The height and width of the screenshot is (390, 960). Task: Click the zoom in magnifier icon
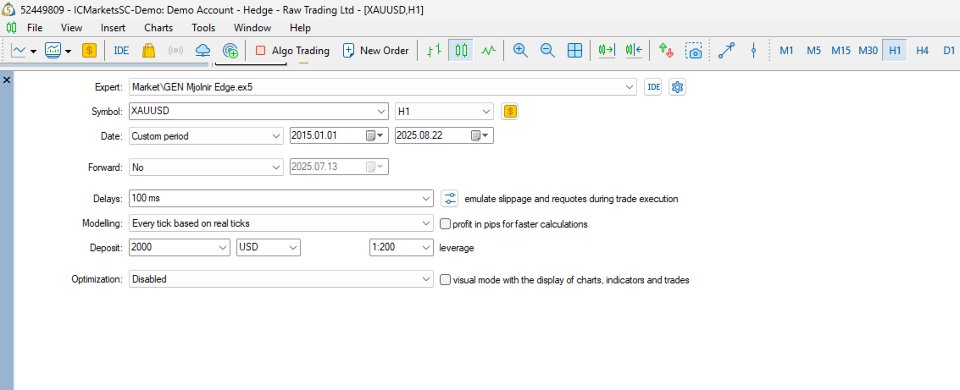click(520, 51)
